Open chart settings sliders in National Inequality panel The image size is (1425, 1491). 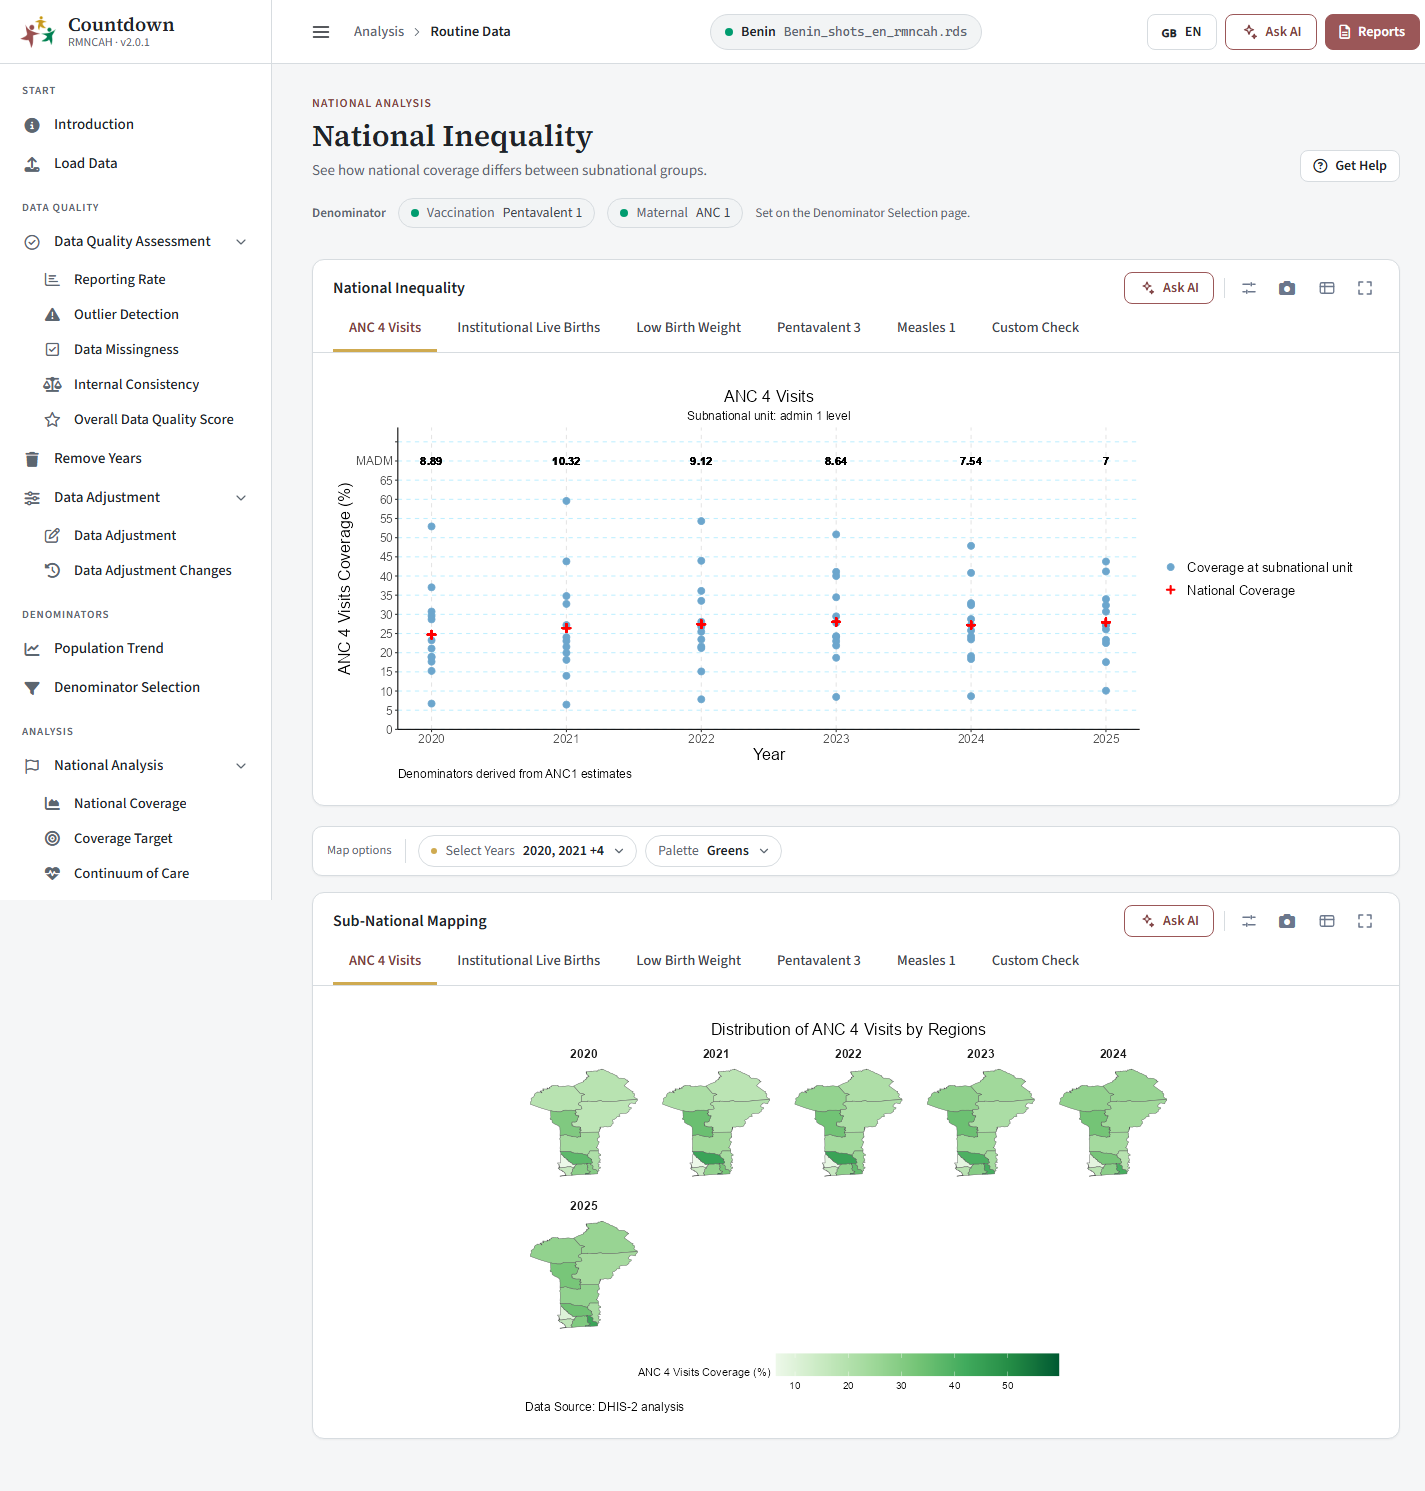point(1249,288)
